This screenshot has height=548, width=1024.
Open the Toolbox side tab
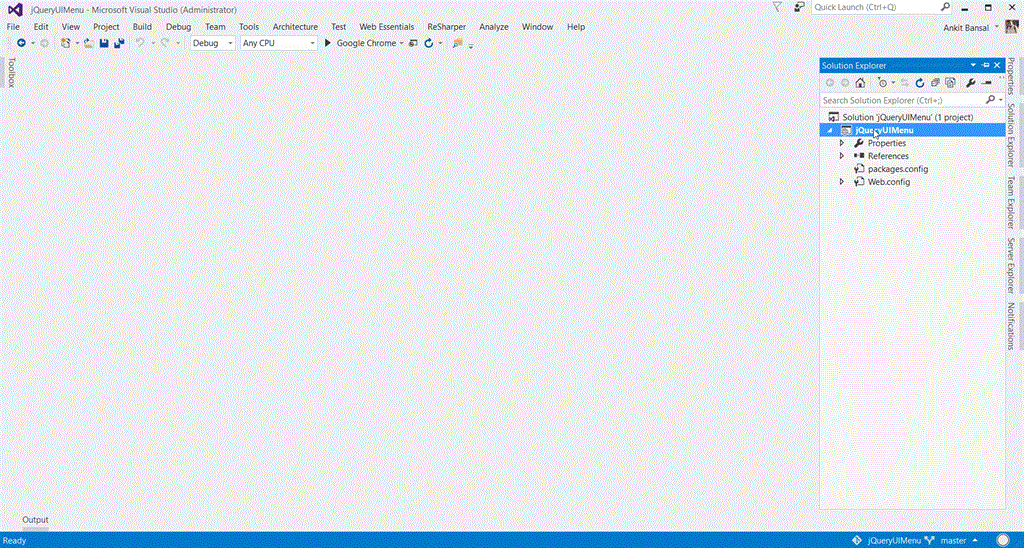click(11, 73)
